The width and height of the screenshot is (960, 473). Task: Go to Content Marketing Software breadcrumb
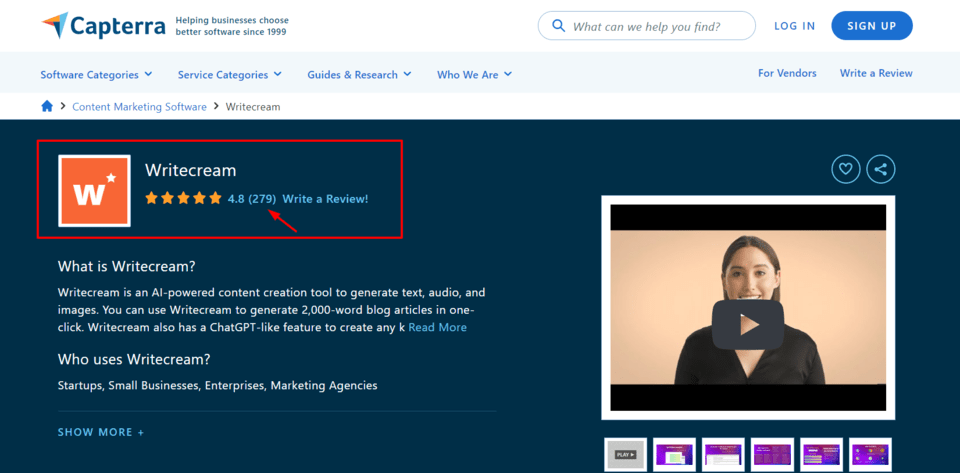[139, 106]
